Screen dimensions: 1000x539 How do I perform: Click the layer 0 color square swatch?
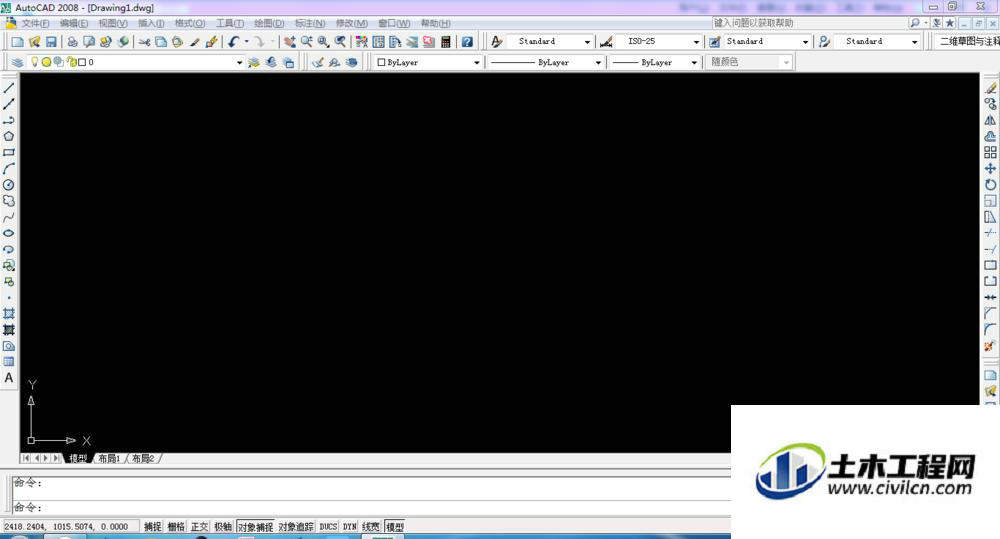(x=82, y=63)
